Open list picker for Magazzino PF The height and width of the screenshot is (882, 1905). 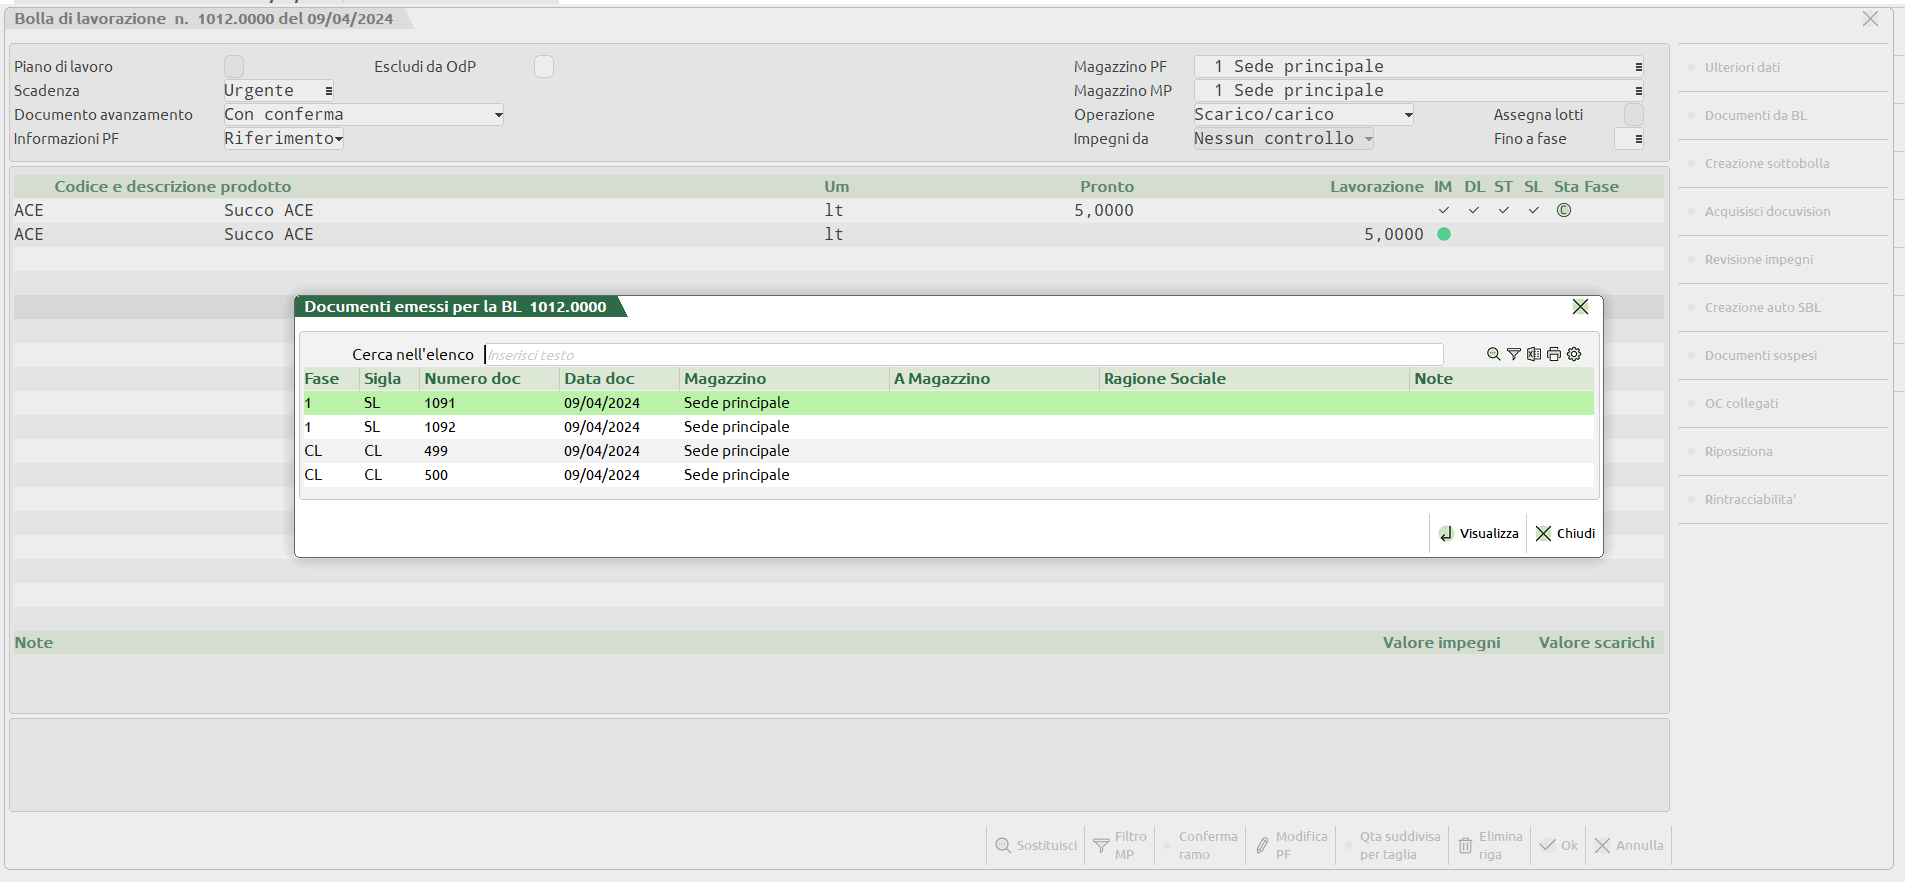(1638, 67)
